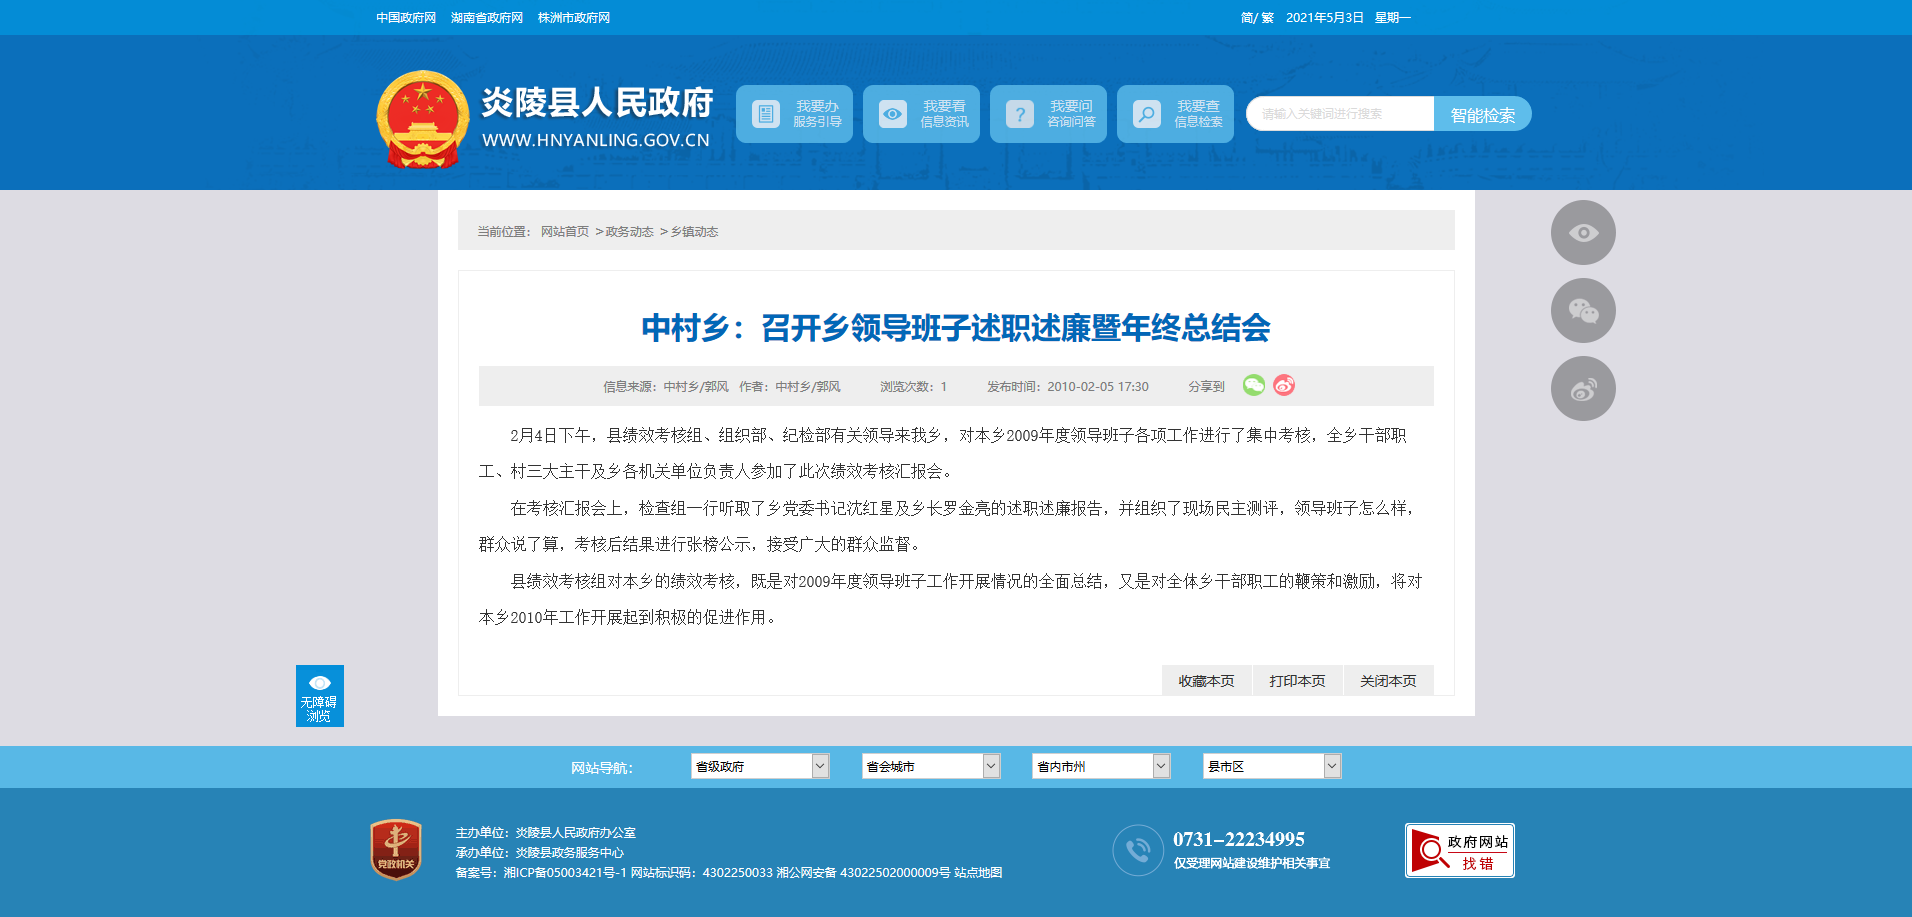Image resolution: width=1912 pixels, height=917 pixels.
Task: Click the green WeChat share icon
Action: coord(1253,385)
